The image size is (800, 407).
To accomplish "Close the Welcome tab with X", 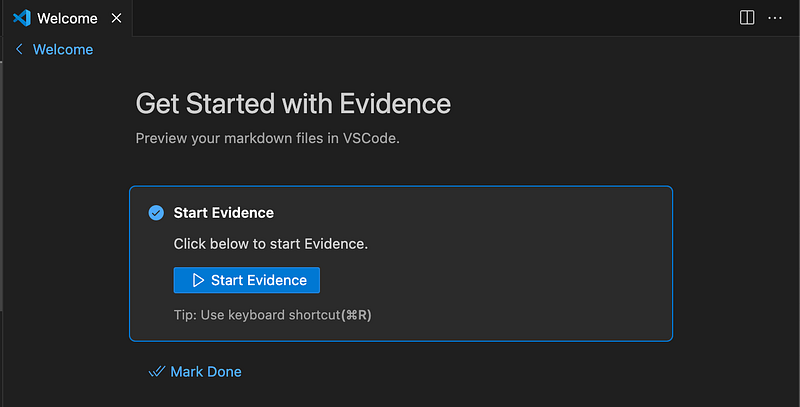I will point(116,18).
